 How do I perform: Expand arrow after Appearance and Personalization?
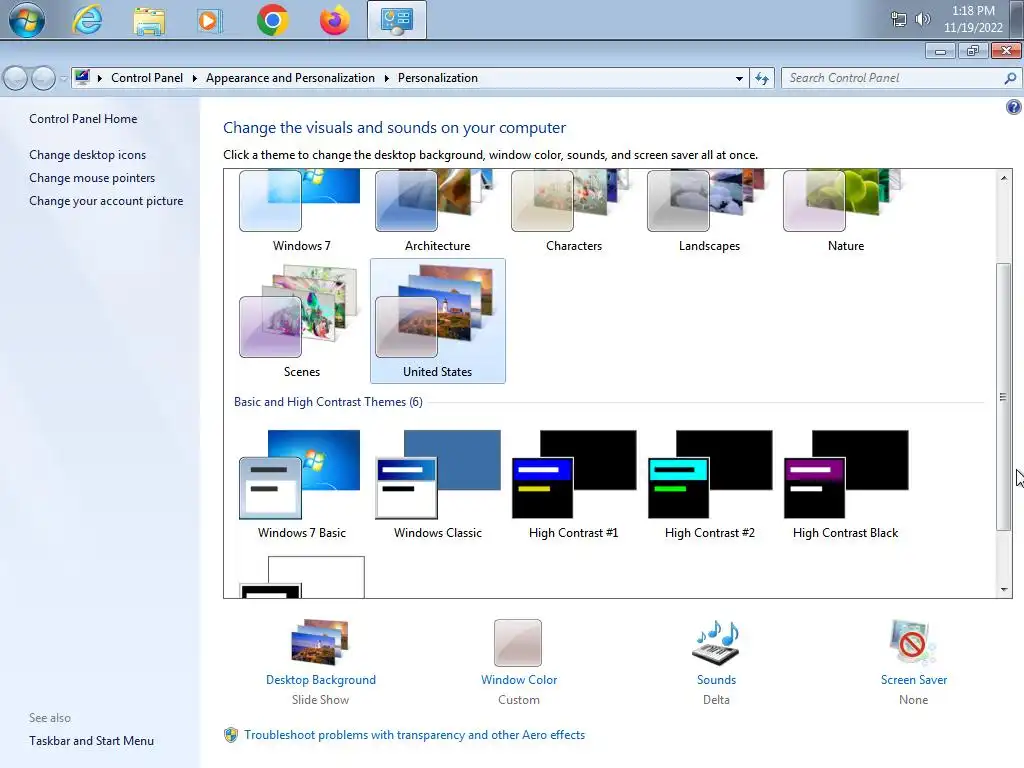coord(387,78)
